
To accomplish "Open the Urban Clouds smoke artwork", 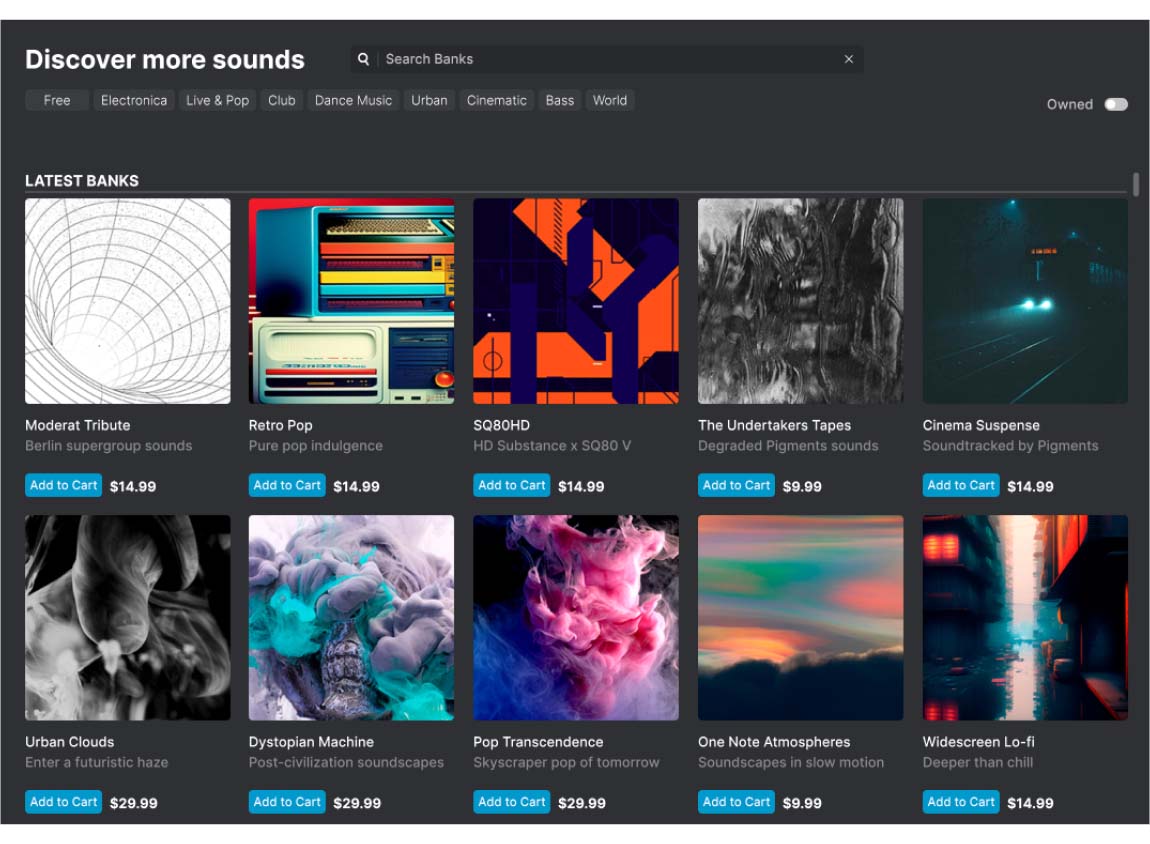I will (127, 617).
